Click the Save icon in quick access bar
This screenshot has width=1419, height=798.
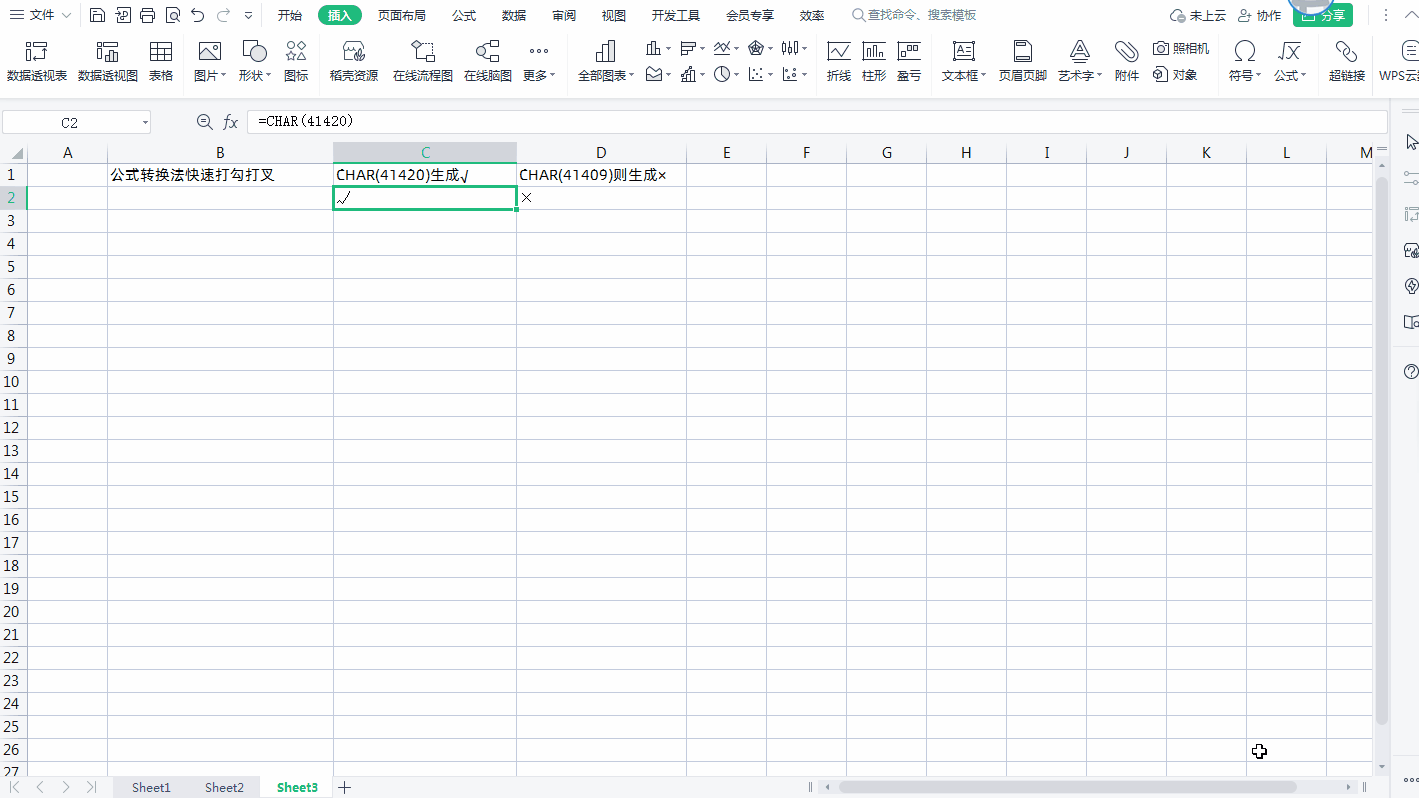click(x=97, y=15)
